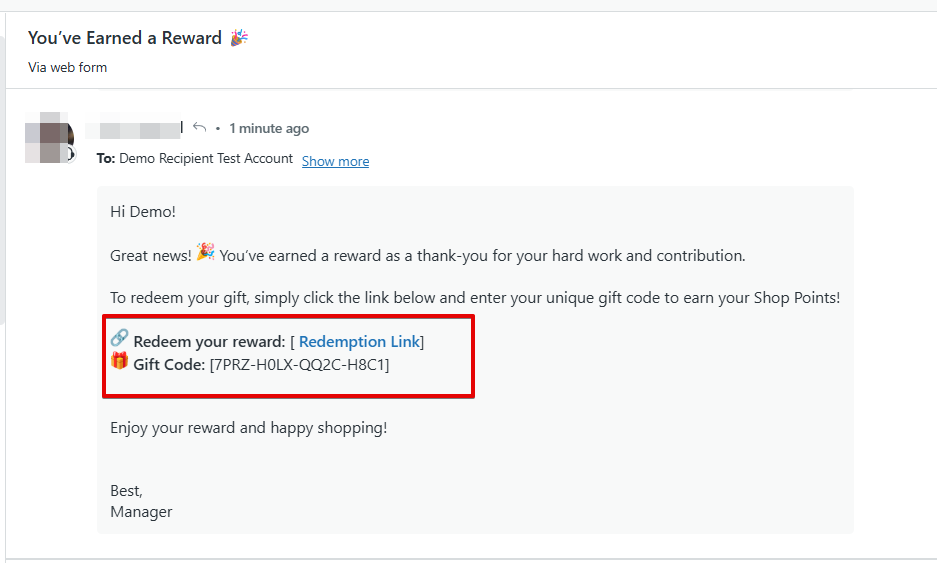Click the You've Earned a Reward subject title
Screen dimensions: 937x563
(125, 38)
